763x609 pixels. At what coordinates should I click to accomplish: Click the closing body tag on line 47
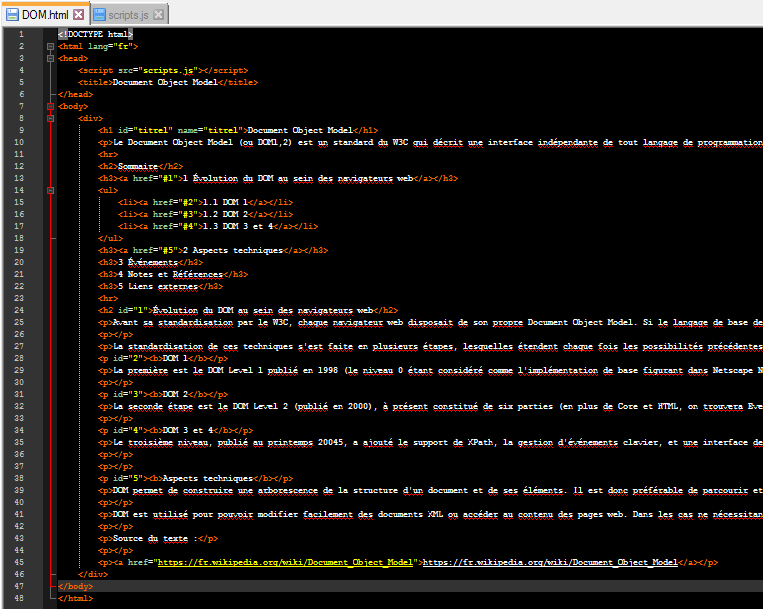(75, 586)
